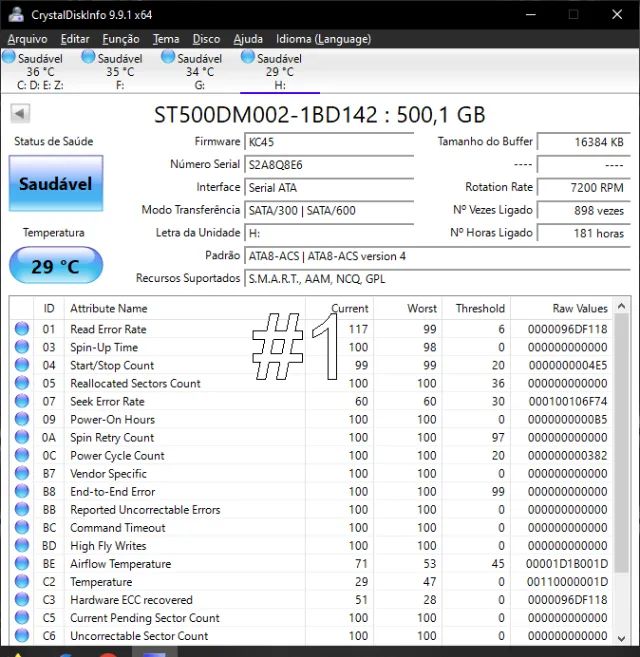Open the Ajuda menu

tap(248, 39)
